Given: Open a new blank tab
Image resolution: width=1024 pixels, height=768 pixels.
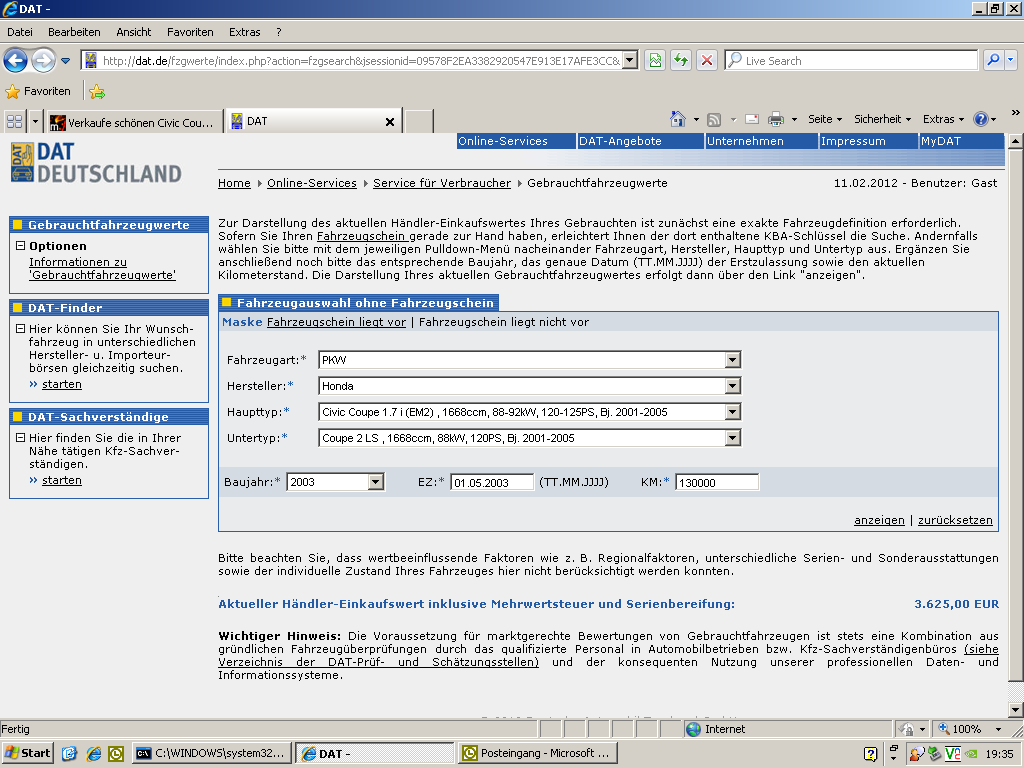Looking at the screenshot, I should pyautogui.click(x=419, y=122).
